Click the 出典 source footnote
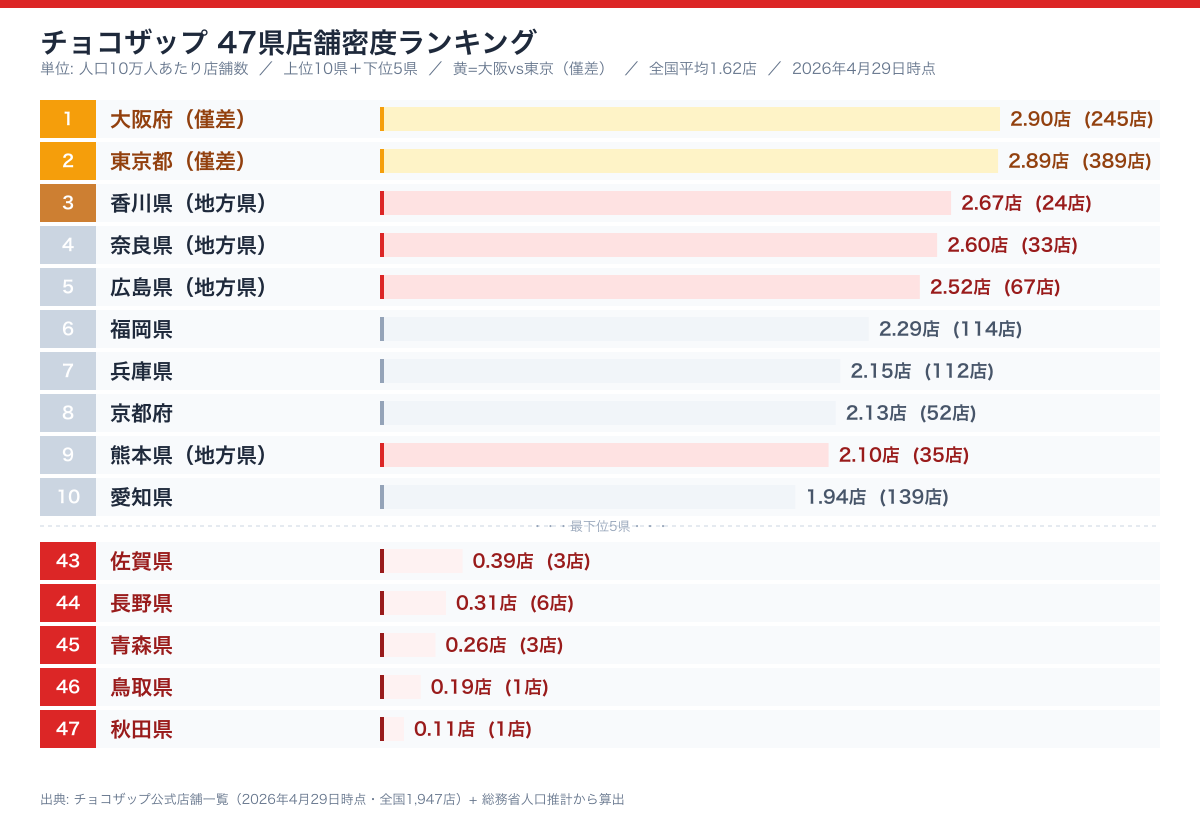Image resolution: width=1200 pixels, height=820 pixels. click(332, 799)
